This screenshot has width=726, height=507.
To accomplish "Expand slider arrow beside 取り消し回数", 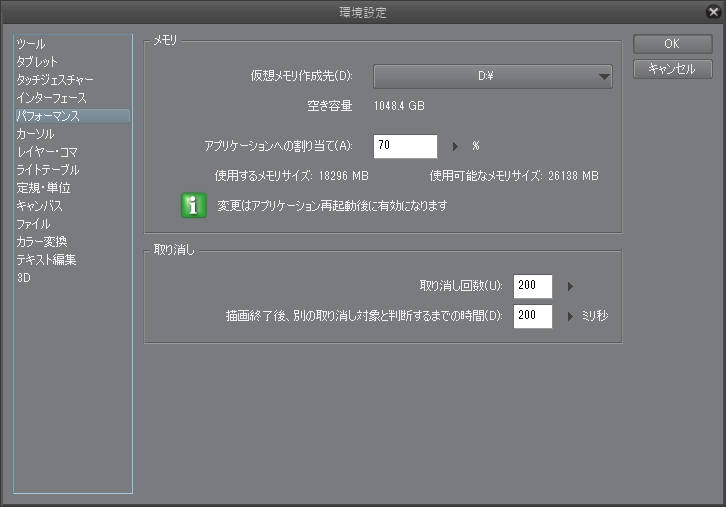I will coord(570,287).
